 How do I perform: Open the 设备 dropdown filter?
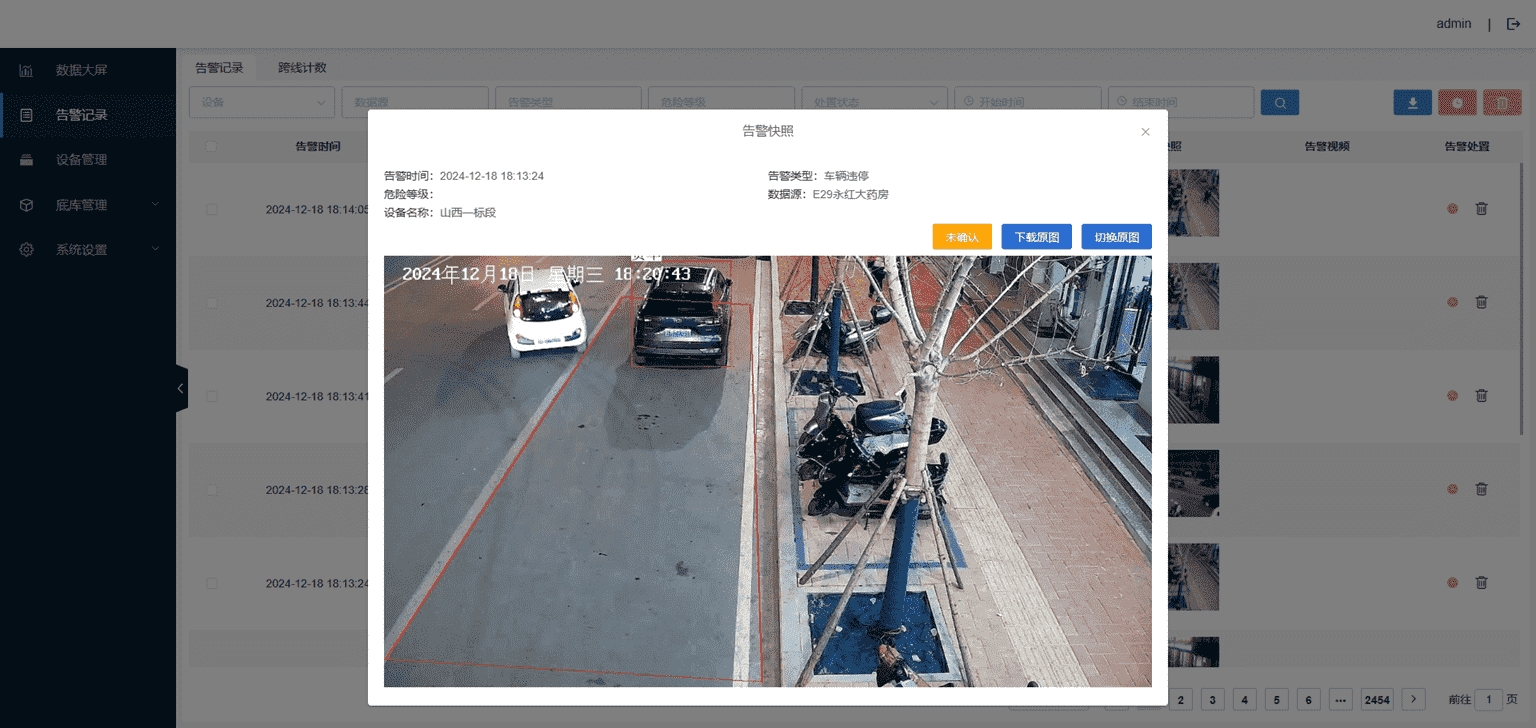point(262,102)
